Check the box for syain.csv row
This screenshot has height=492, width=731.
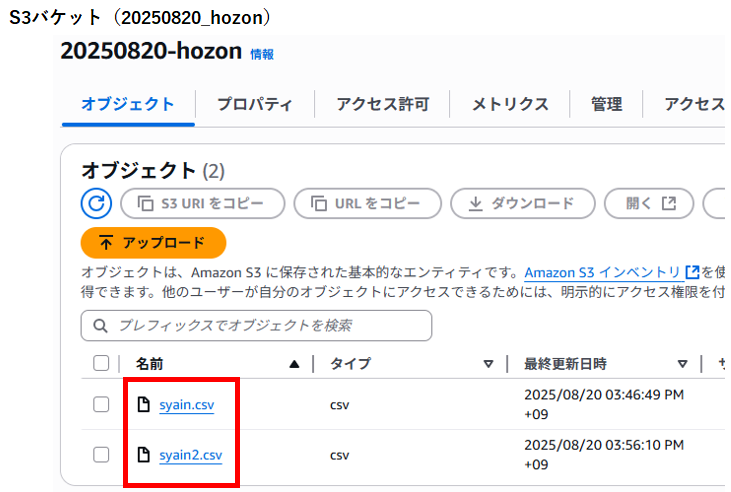[x=101, y=404]
